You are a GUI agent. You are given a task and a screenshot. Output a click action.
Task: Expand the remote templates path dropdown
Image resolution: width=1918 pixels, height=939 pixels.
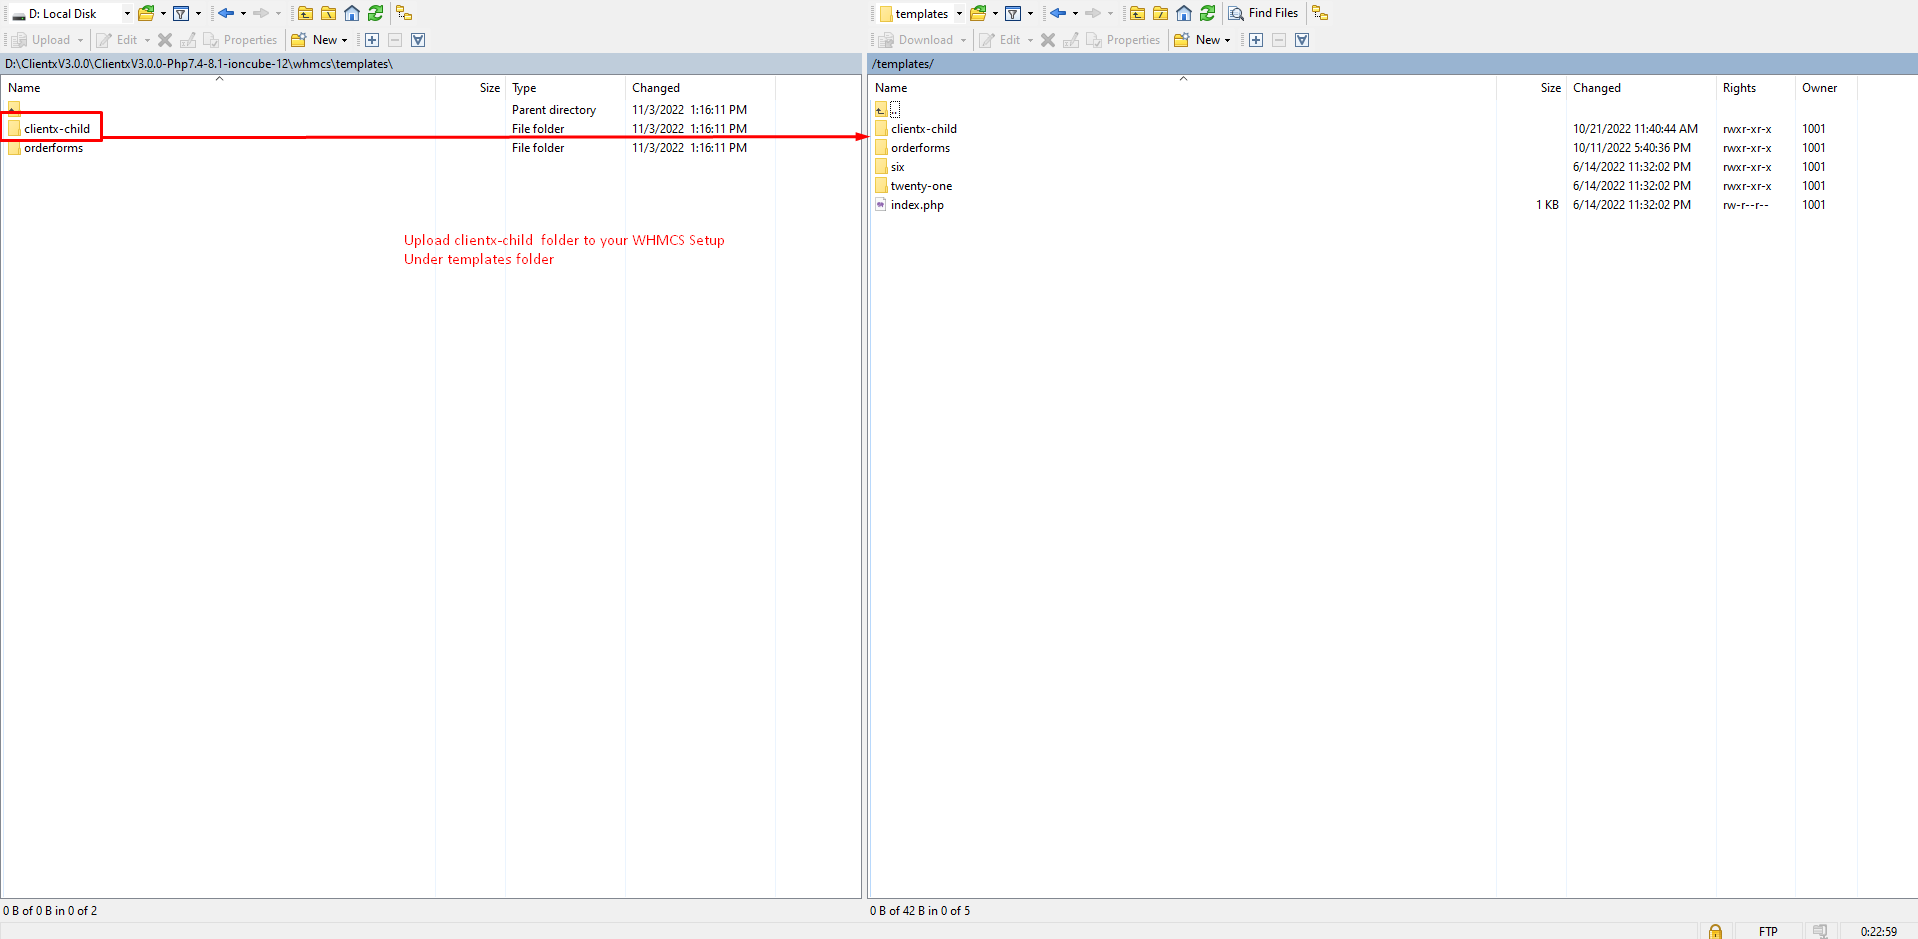958,14
